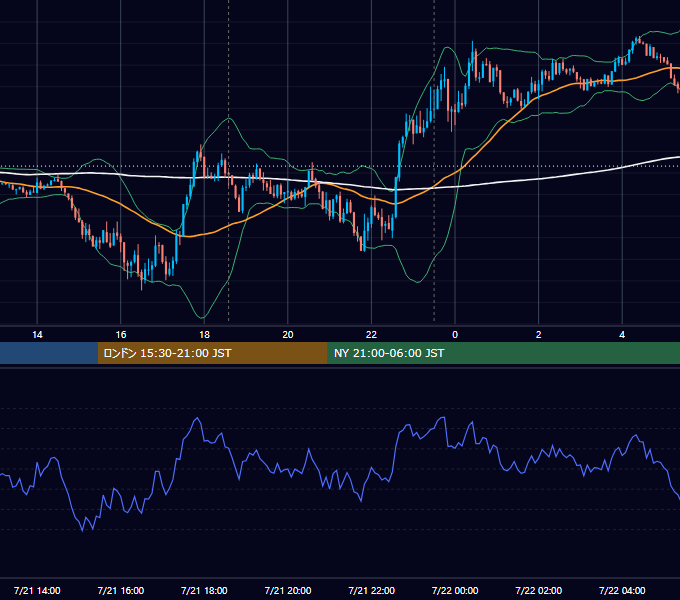Click the 7/21 16:00 timestamp label

[121, 590]
